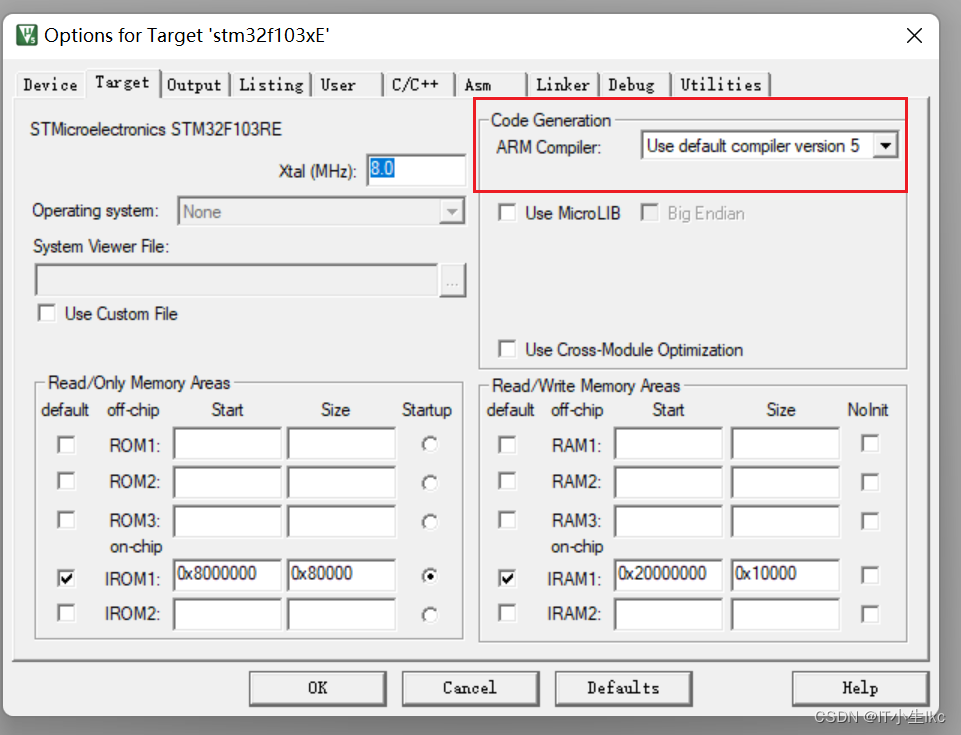961x735 pixels.
Task: Open the Device tab
Action: (48, 84)
